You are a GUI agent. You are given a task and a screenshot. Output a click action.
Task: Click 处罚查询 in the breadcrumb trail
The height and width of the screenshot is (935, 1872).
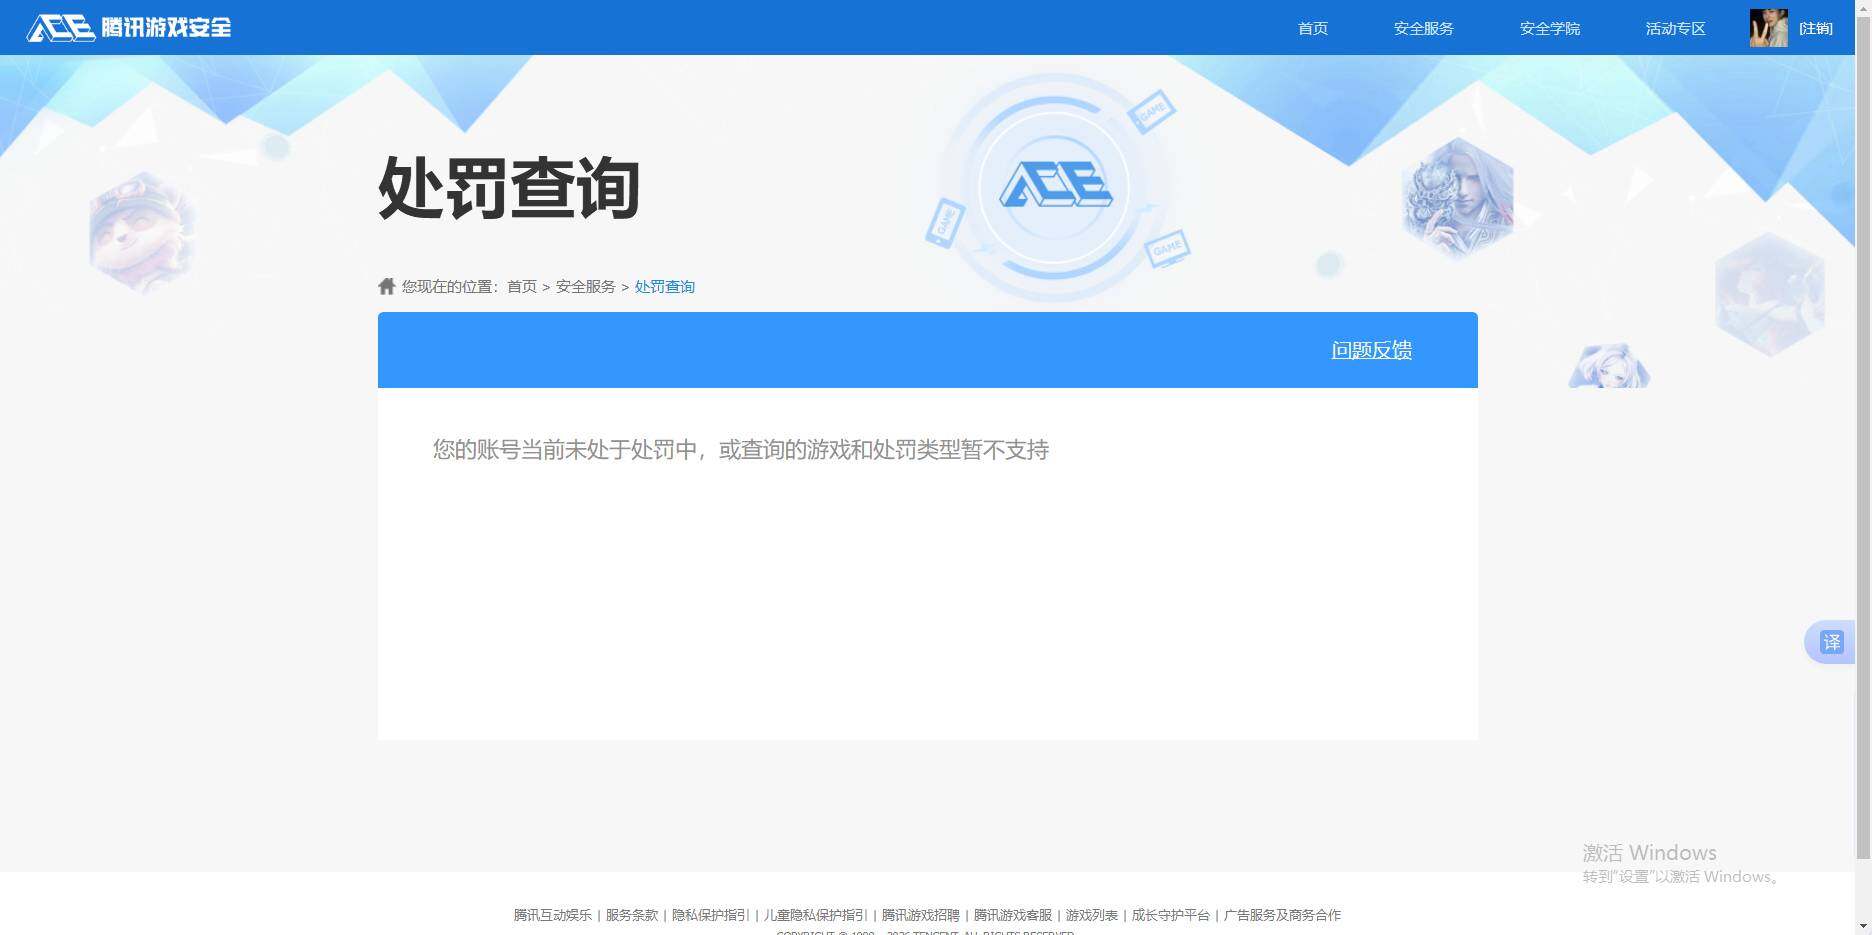[664, 286]
